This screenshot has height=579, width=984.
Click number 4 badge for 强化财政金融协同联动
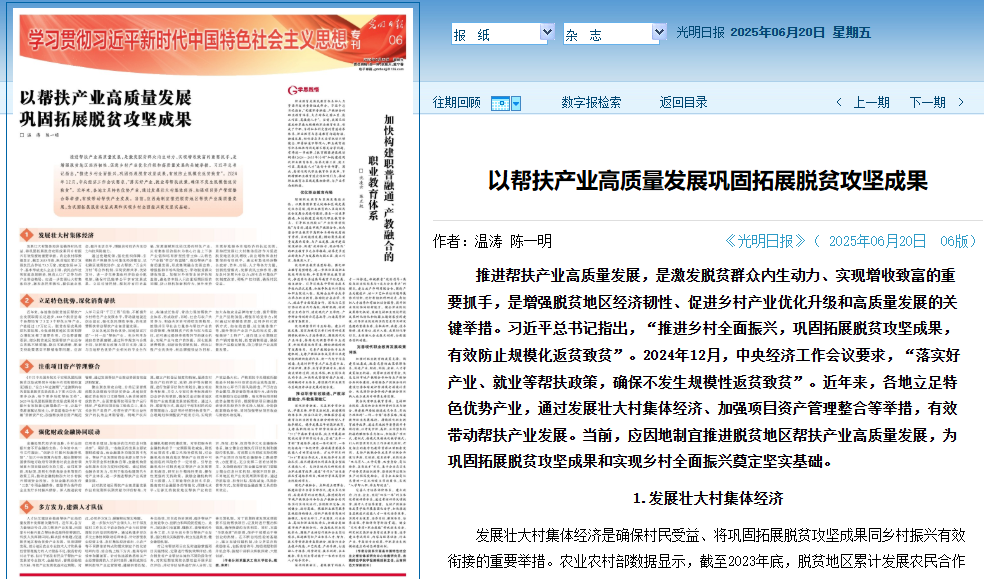coord(26,431)
